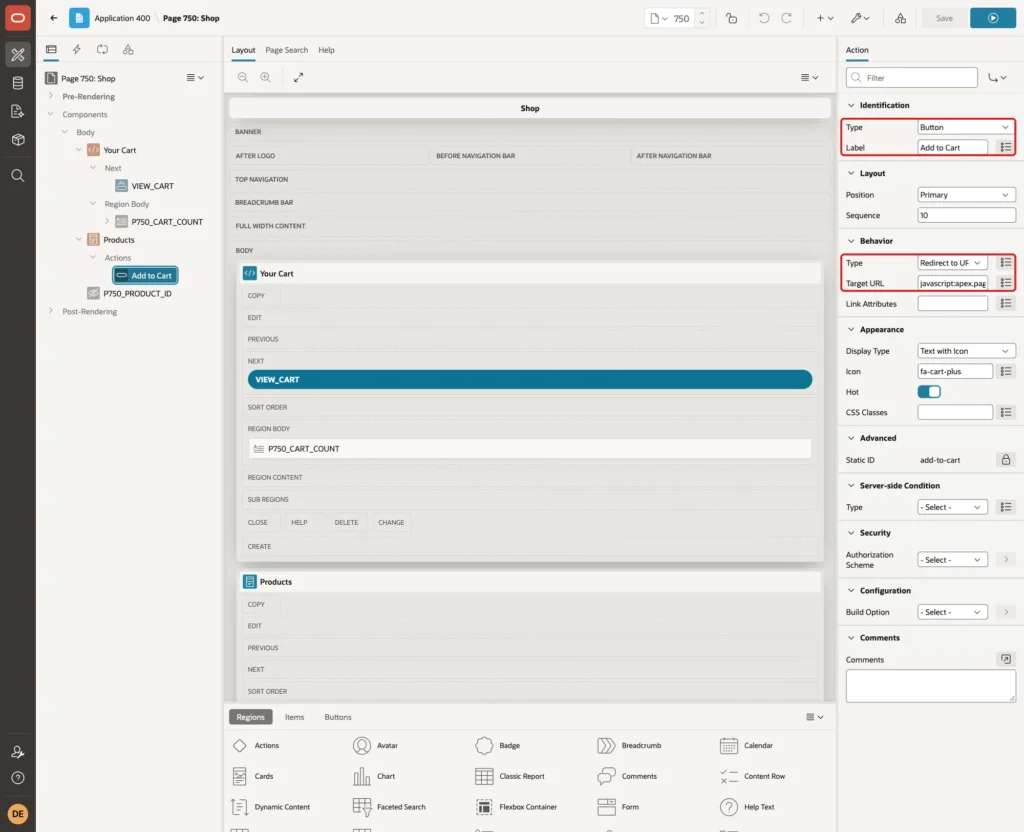Switch to the Rendering tree tab icon
The image size is (1024, 832).
click(51, 50)
